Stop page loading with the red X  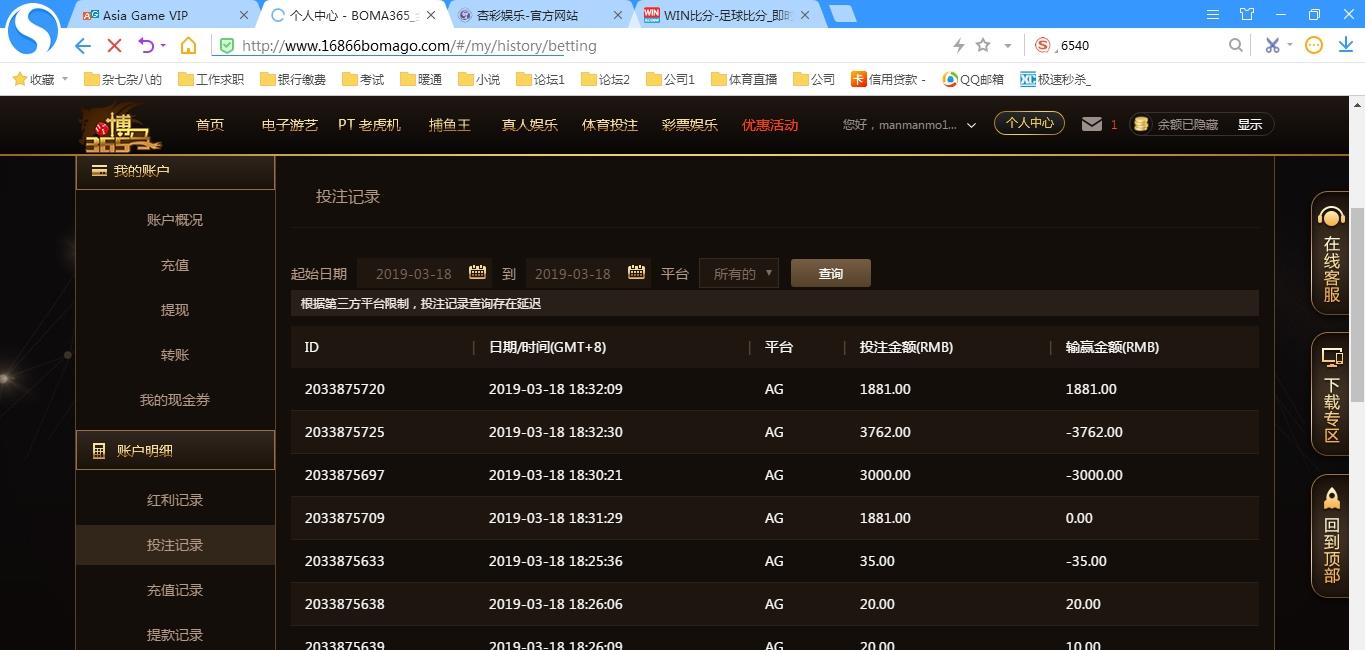point(114,46)
